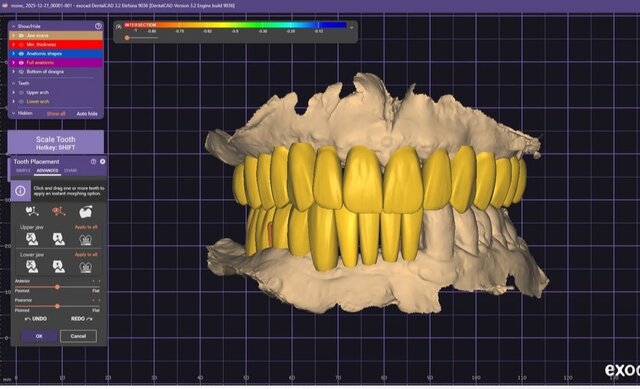Click the upper central incisor in viewport
Screen dimensions: 640x389
(x=362, y=180)
